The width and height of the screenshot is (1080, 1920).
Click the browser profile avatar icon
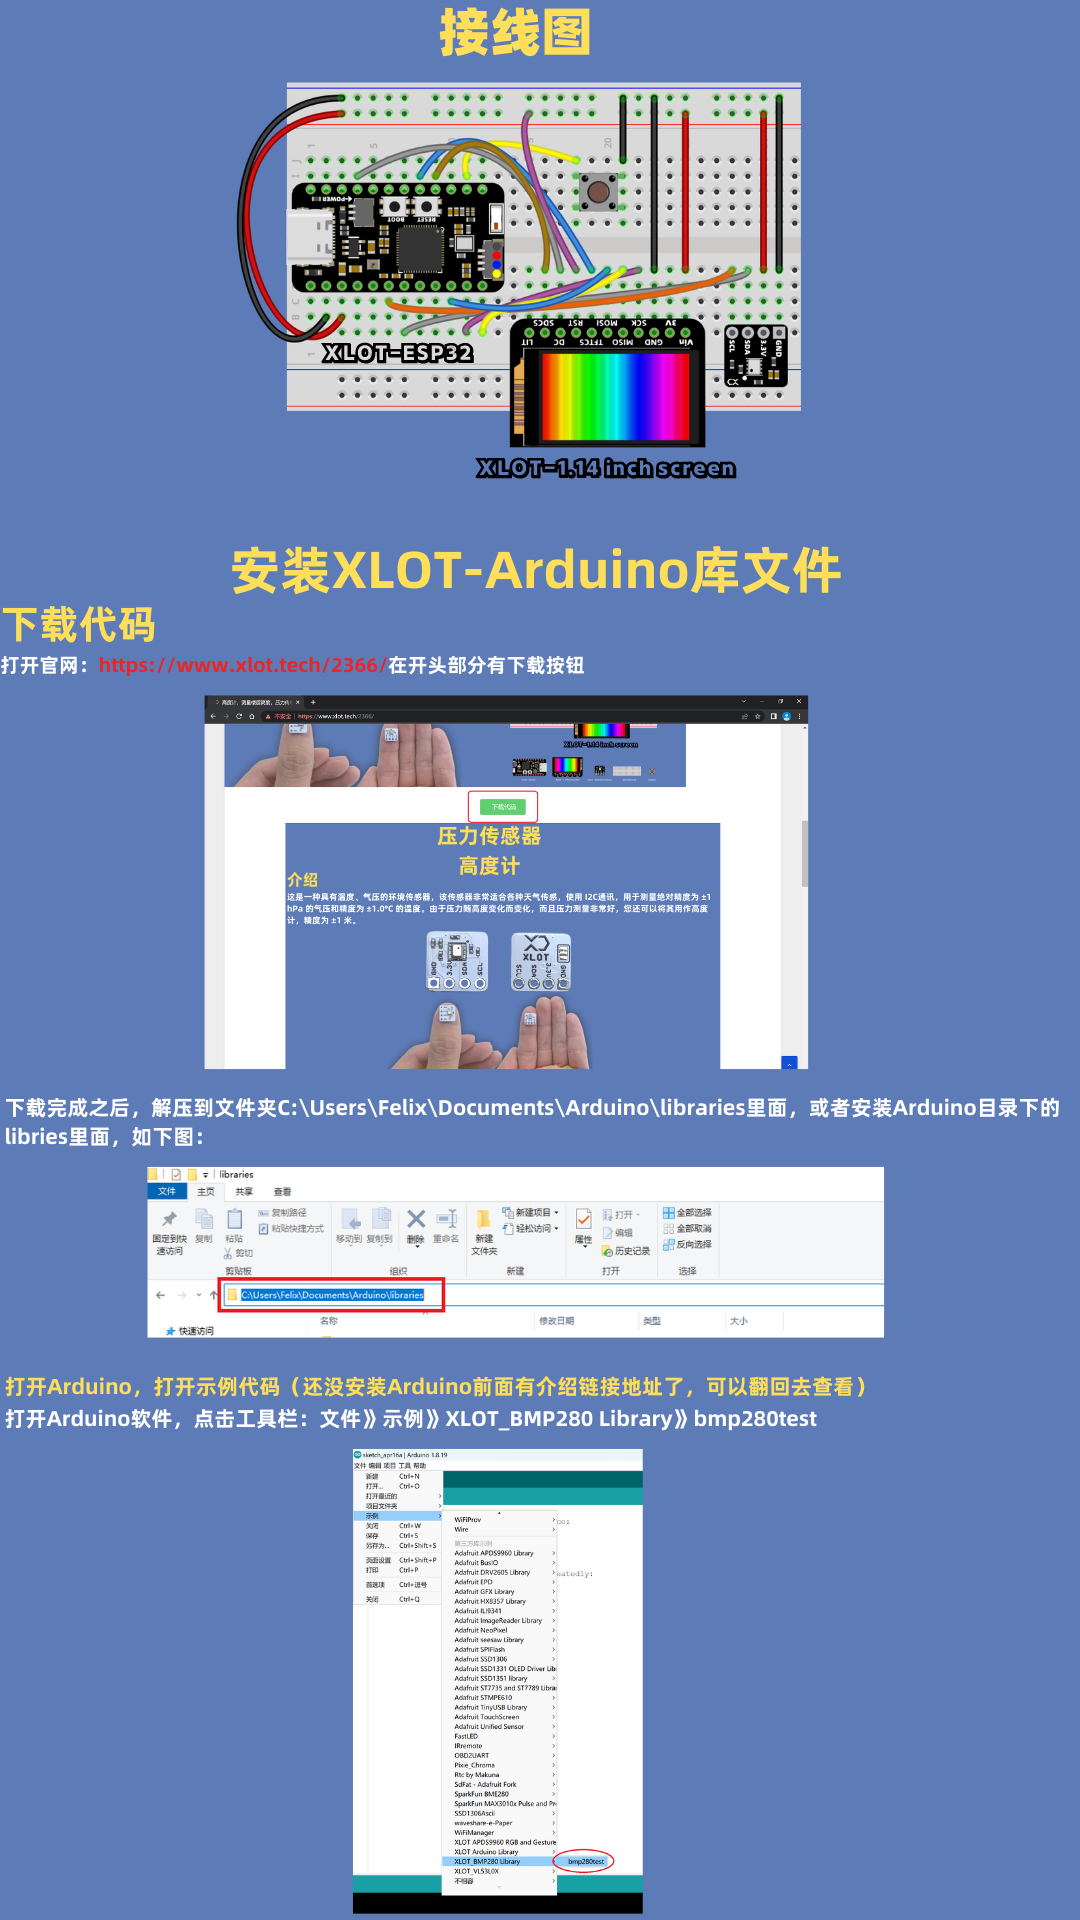point(786,716)
